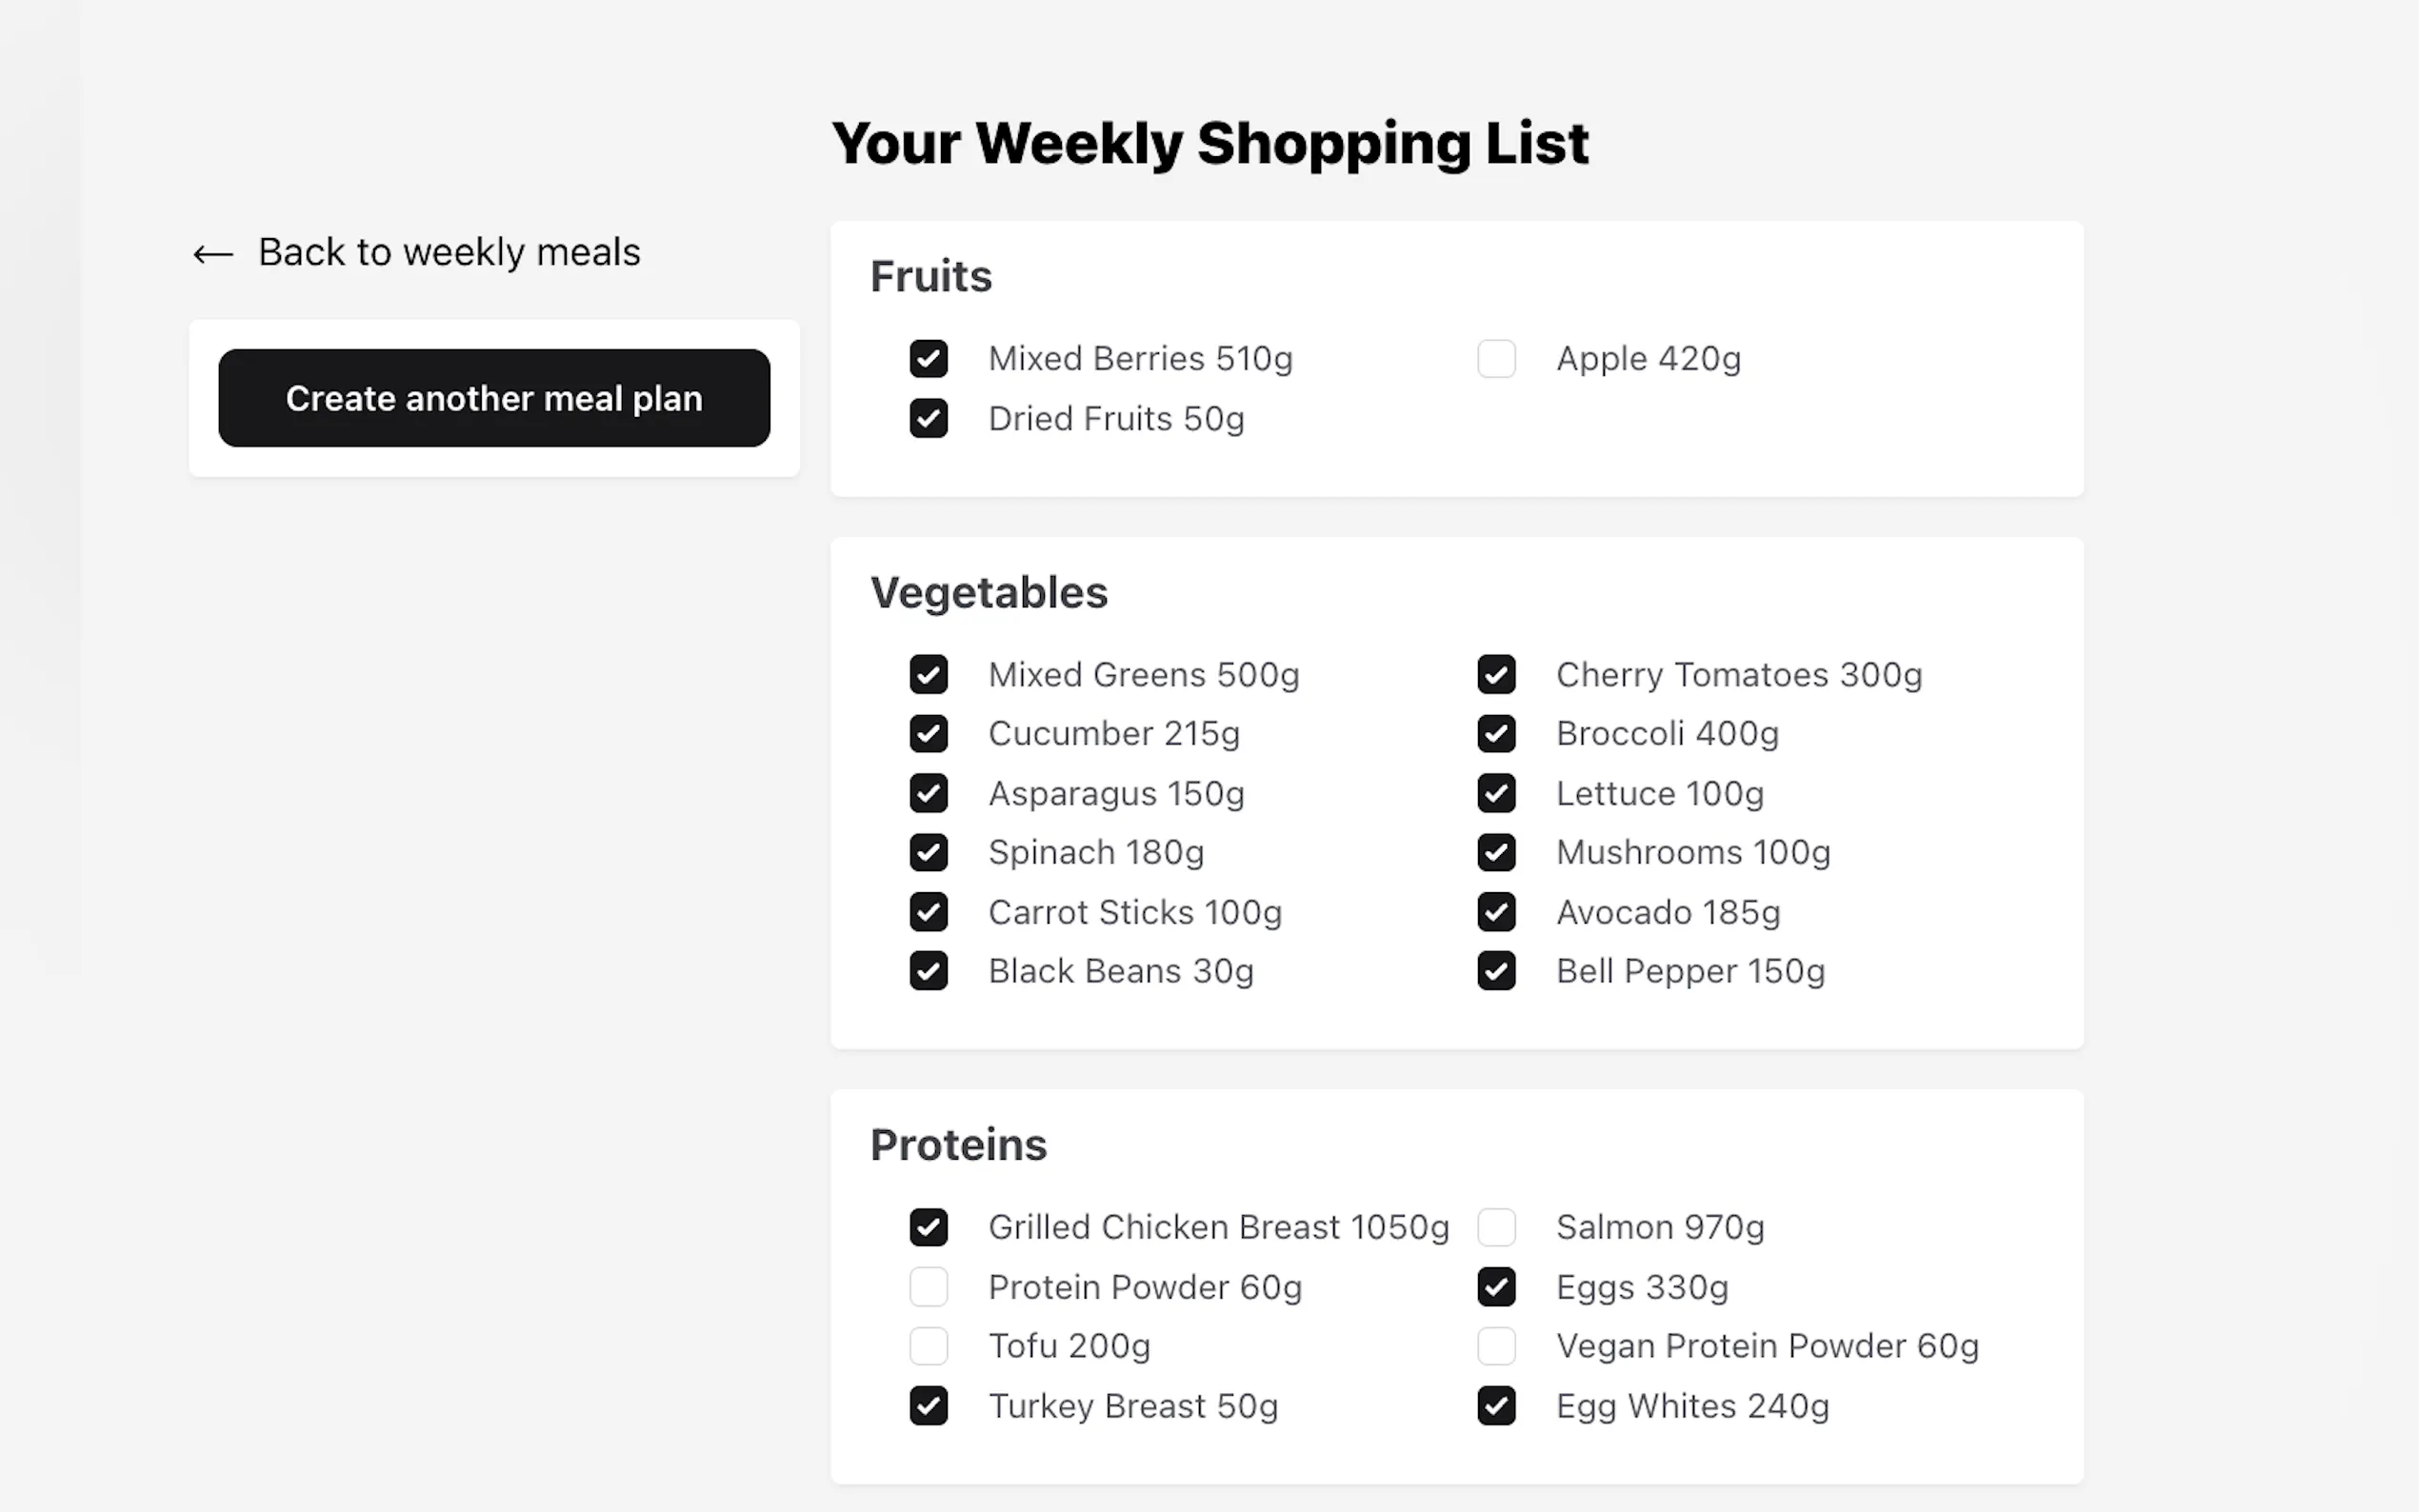2419x1512 pixels.
Task: Click Create another meal plan
Action: [493, 398]
